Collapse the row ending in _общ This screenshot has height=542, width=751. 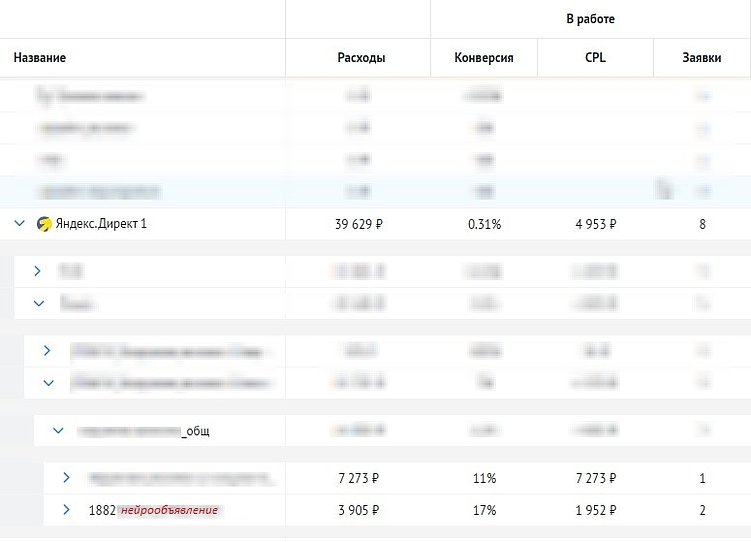[x=58, y=430]
